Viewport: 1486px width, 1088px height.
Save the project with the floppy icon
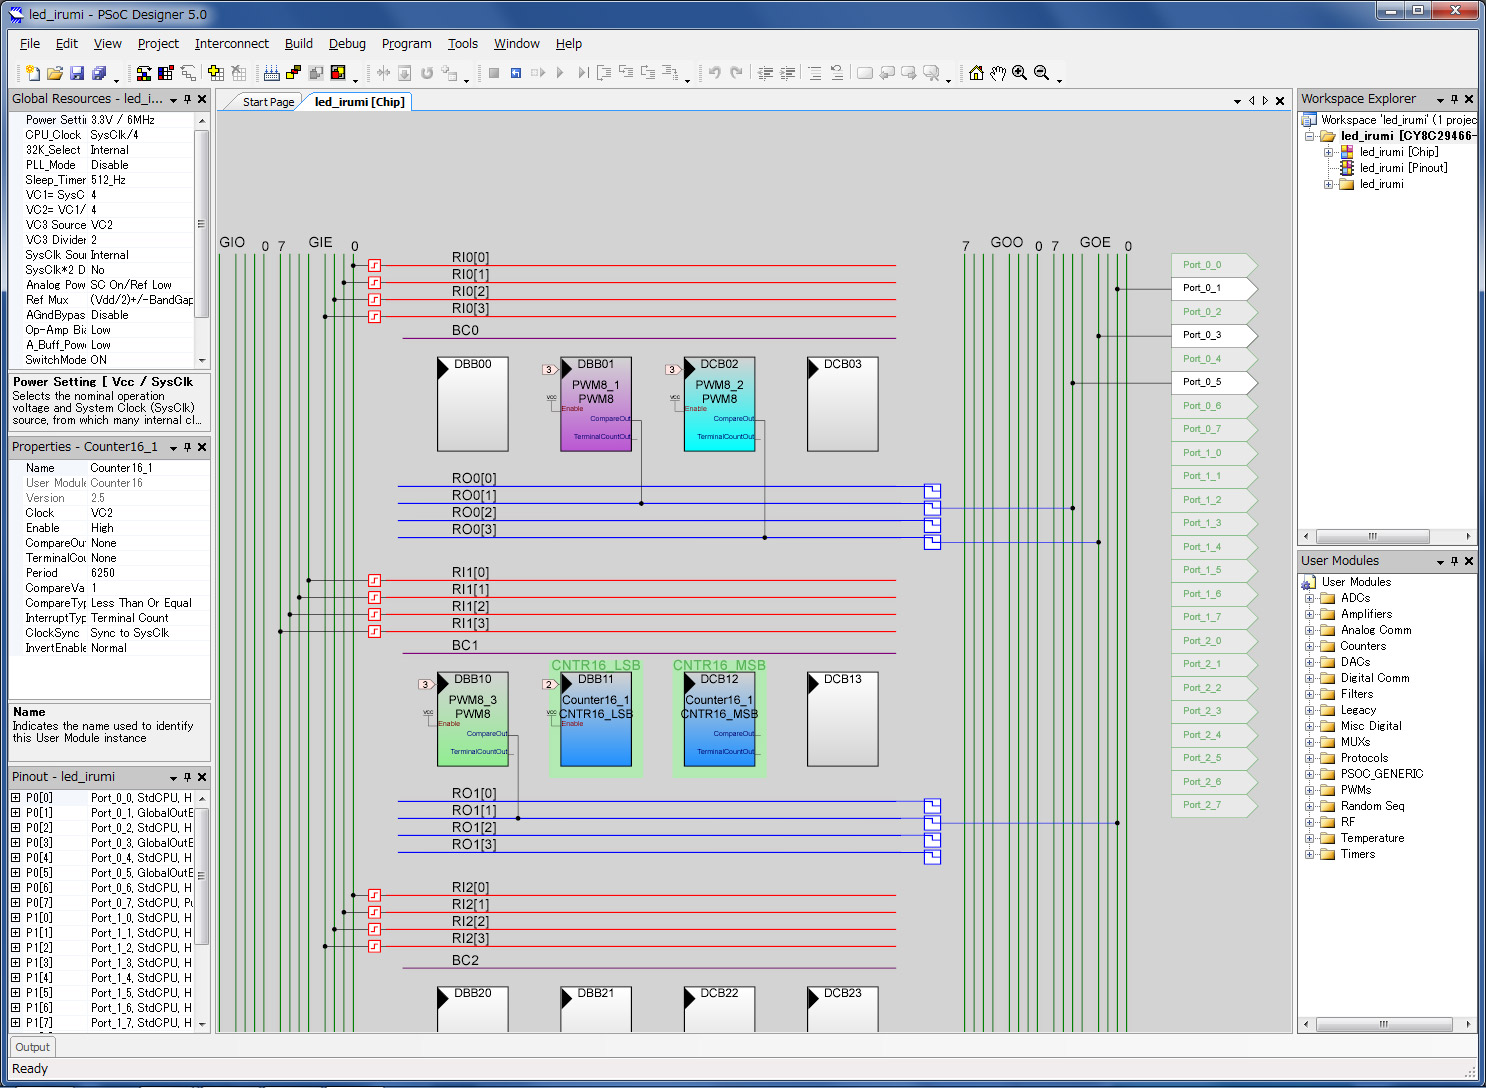pyautogui.click(x=76, y=73)
